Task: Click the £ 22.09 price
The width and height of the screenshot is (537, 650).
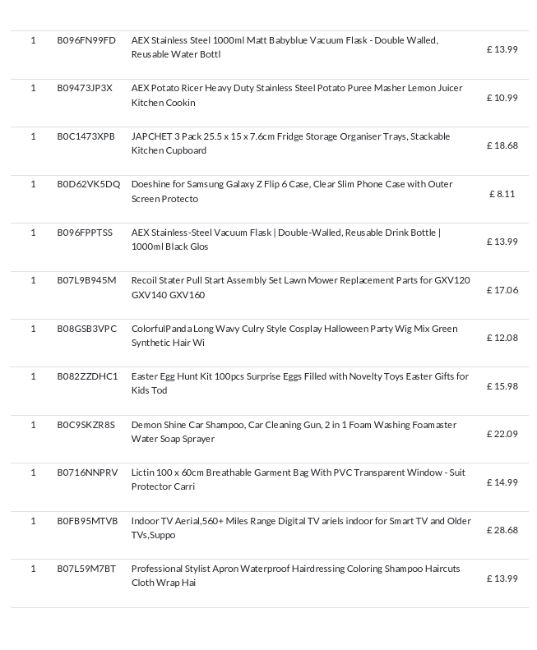Action: tap(502, 434)
